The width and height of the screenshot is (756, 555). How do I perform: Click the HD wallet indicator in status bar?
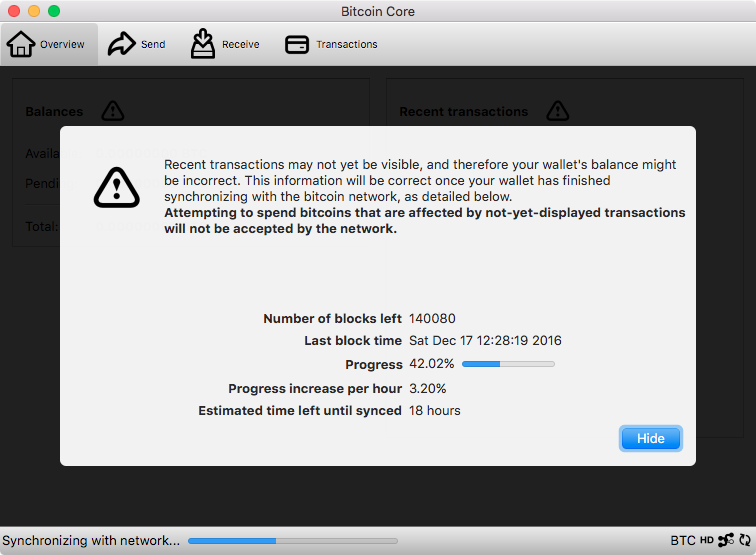tap(706, 540)
